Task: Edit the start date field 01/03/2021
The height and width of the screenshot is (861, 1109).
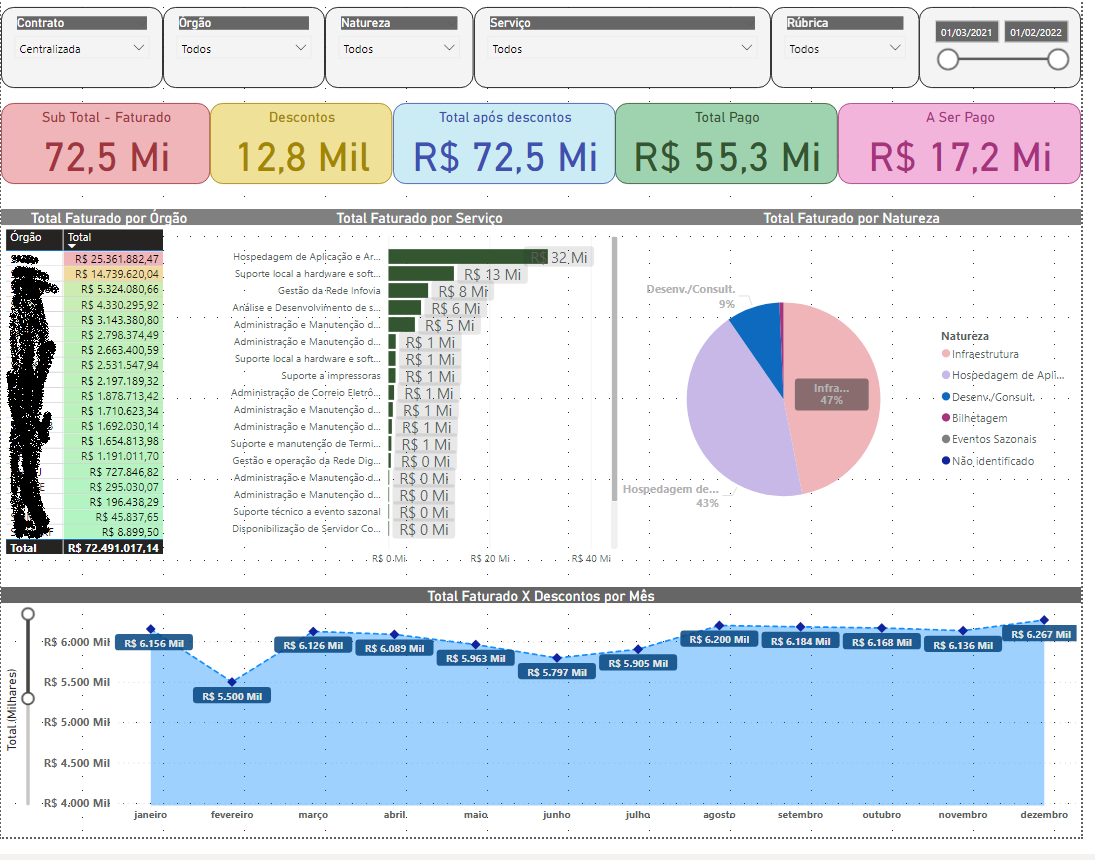Action: click(965, 33)
